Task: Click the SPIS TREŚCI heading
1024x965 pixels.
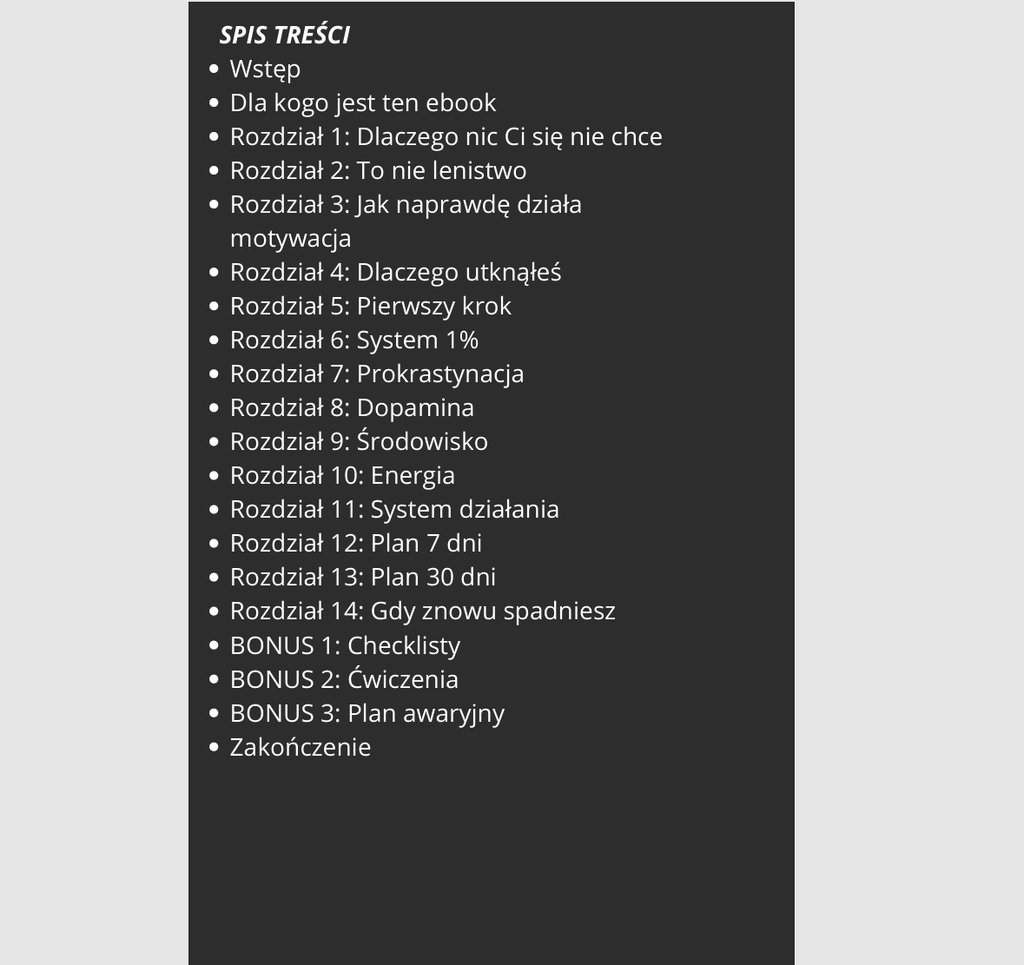Action: 285,35
